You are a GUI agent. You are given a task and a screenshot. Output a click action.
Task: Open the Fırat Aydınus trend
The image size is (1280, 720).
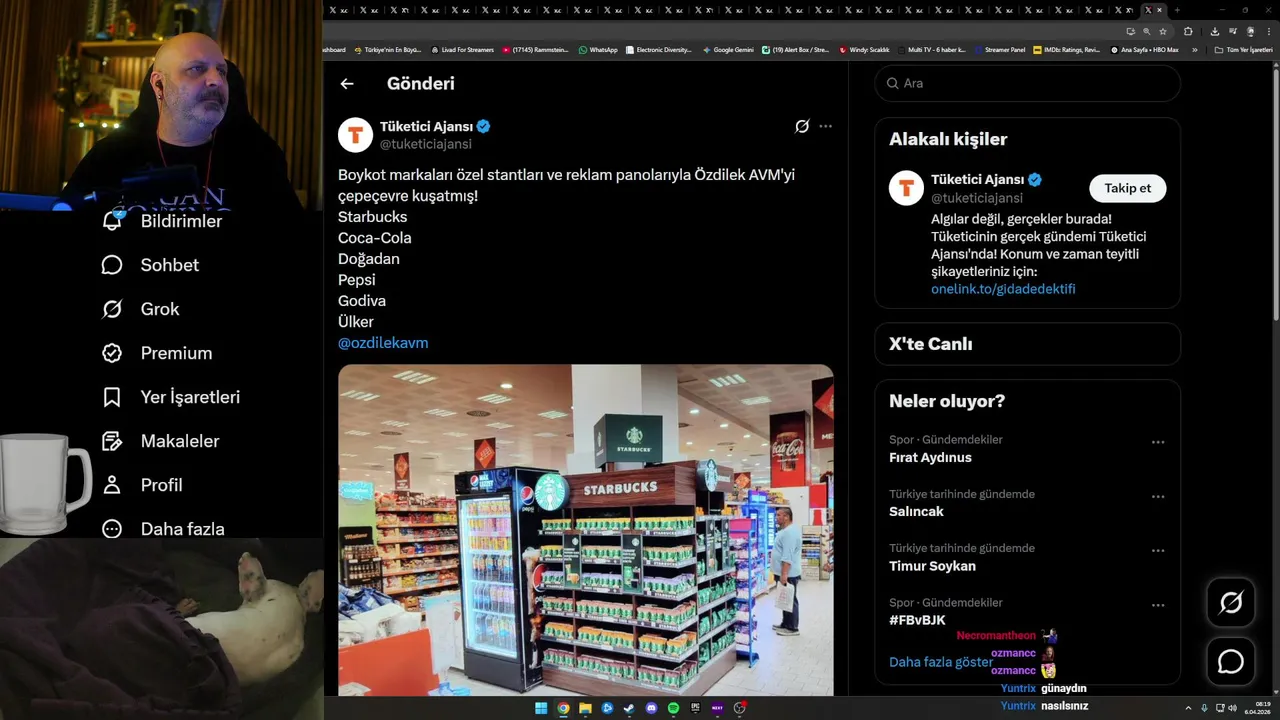[930, 458]
